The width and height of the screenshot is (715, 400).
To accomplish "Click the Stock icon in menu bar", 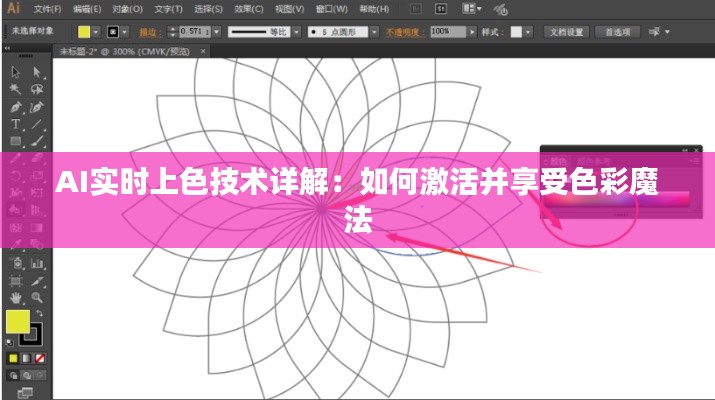I will [x=440, y=9].
